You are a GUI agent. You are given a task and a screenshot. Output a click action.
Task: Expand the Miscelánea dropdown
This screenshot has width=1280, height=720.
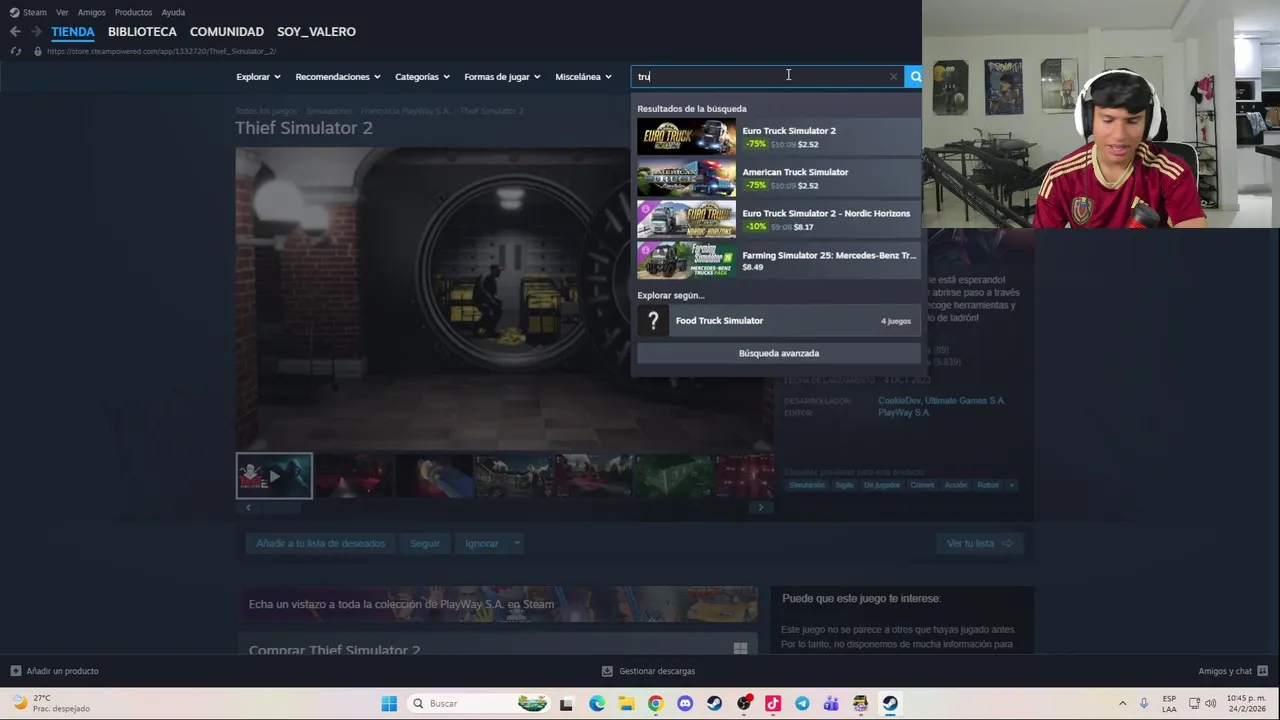tap(583, 77)
